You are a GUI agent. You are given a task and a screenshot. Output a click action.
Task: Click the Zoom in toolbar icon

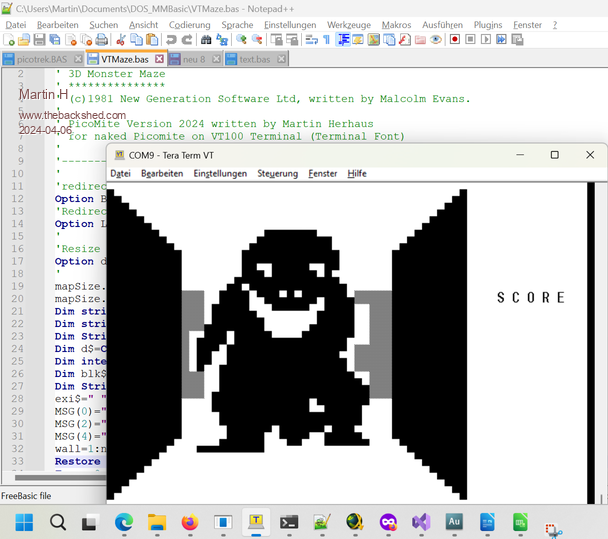240,40
